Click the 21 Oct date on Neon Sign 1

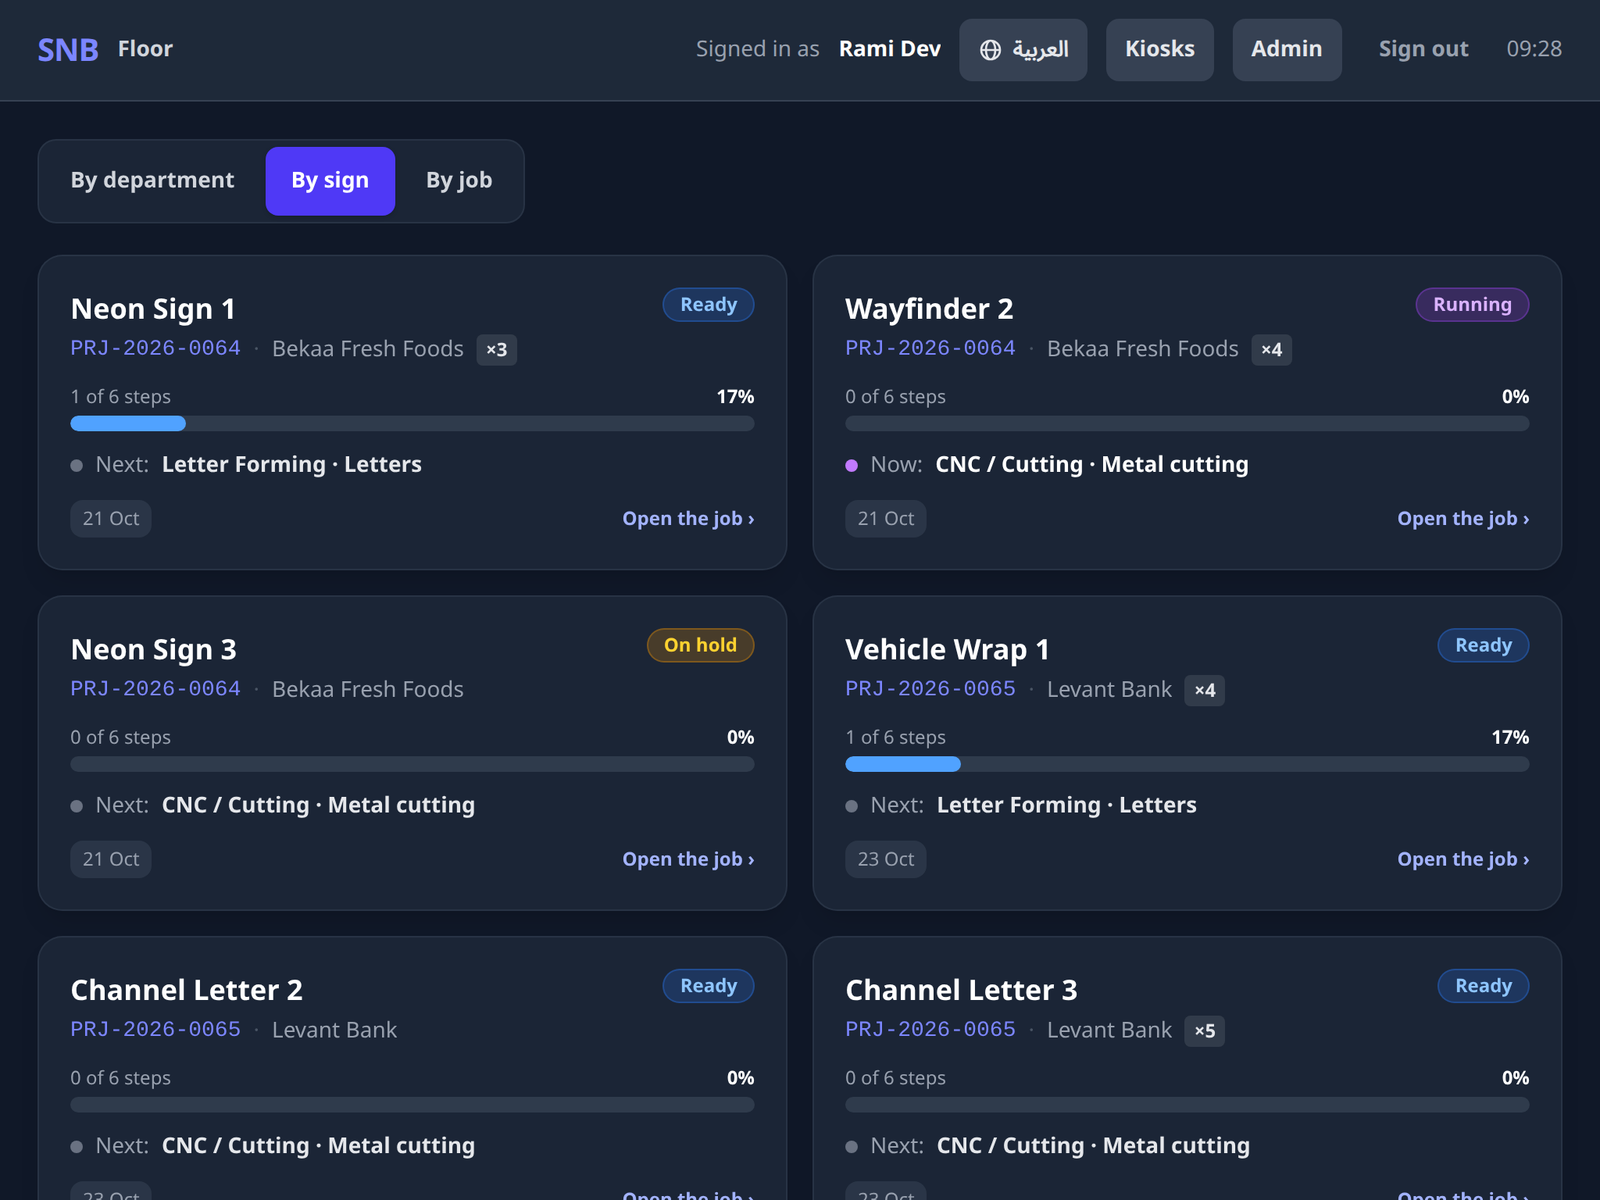(111, 519)
